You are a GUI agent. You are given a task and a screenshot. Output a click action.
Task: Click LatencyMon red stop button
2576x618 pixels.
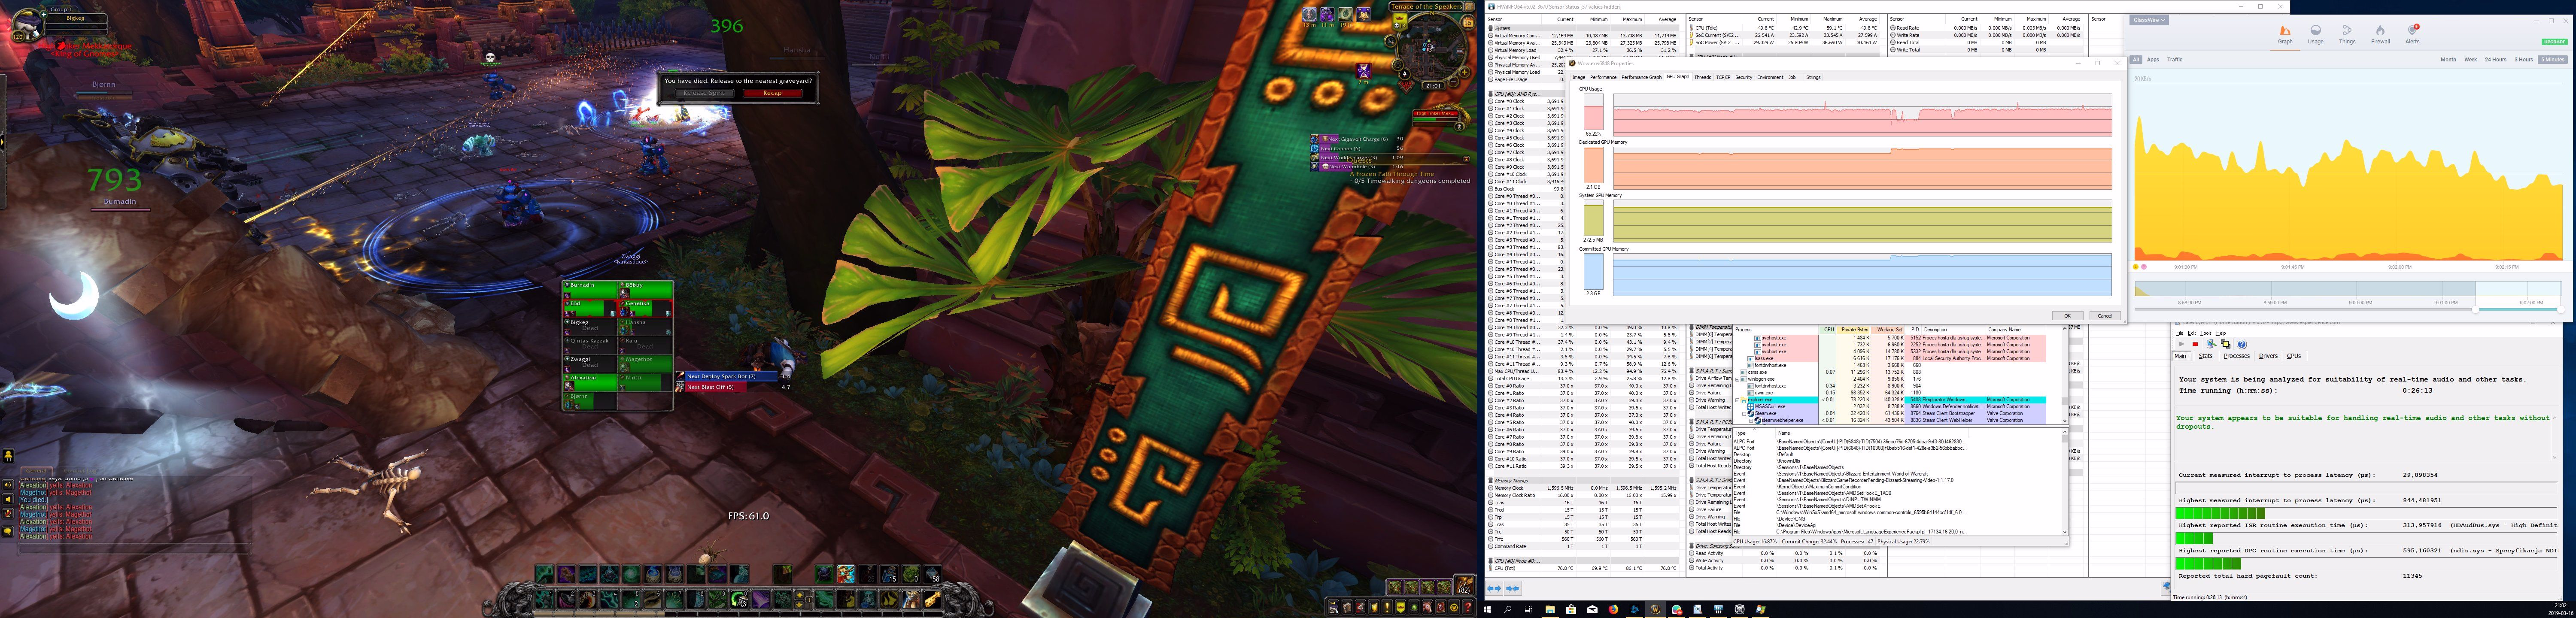point(2195,344)
